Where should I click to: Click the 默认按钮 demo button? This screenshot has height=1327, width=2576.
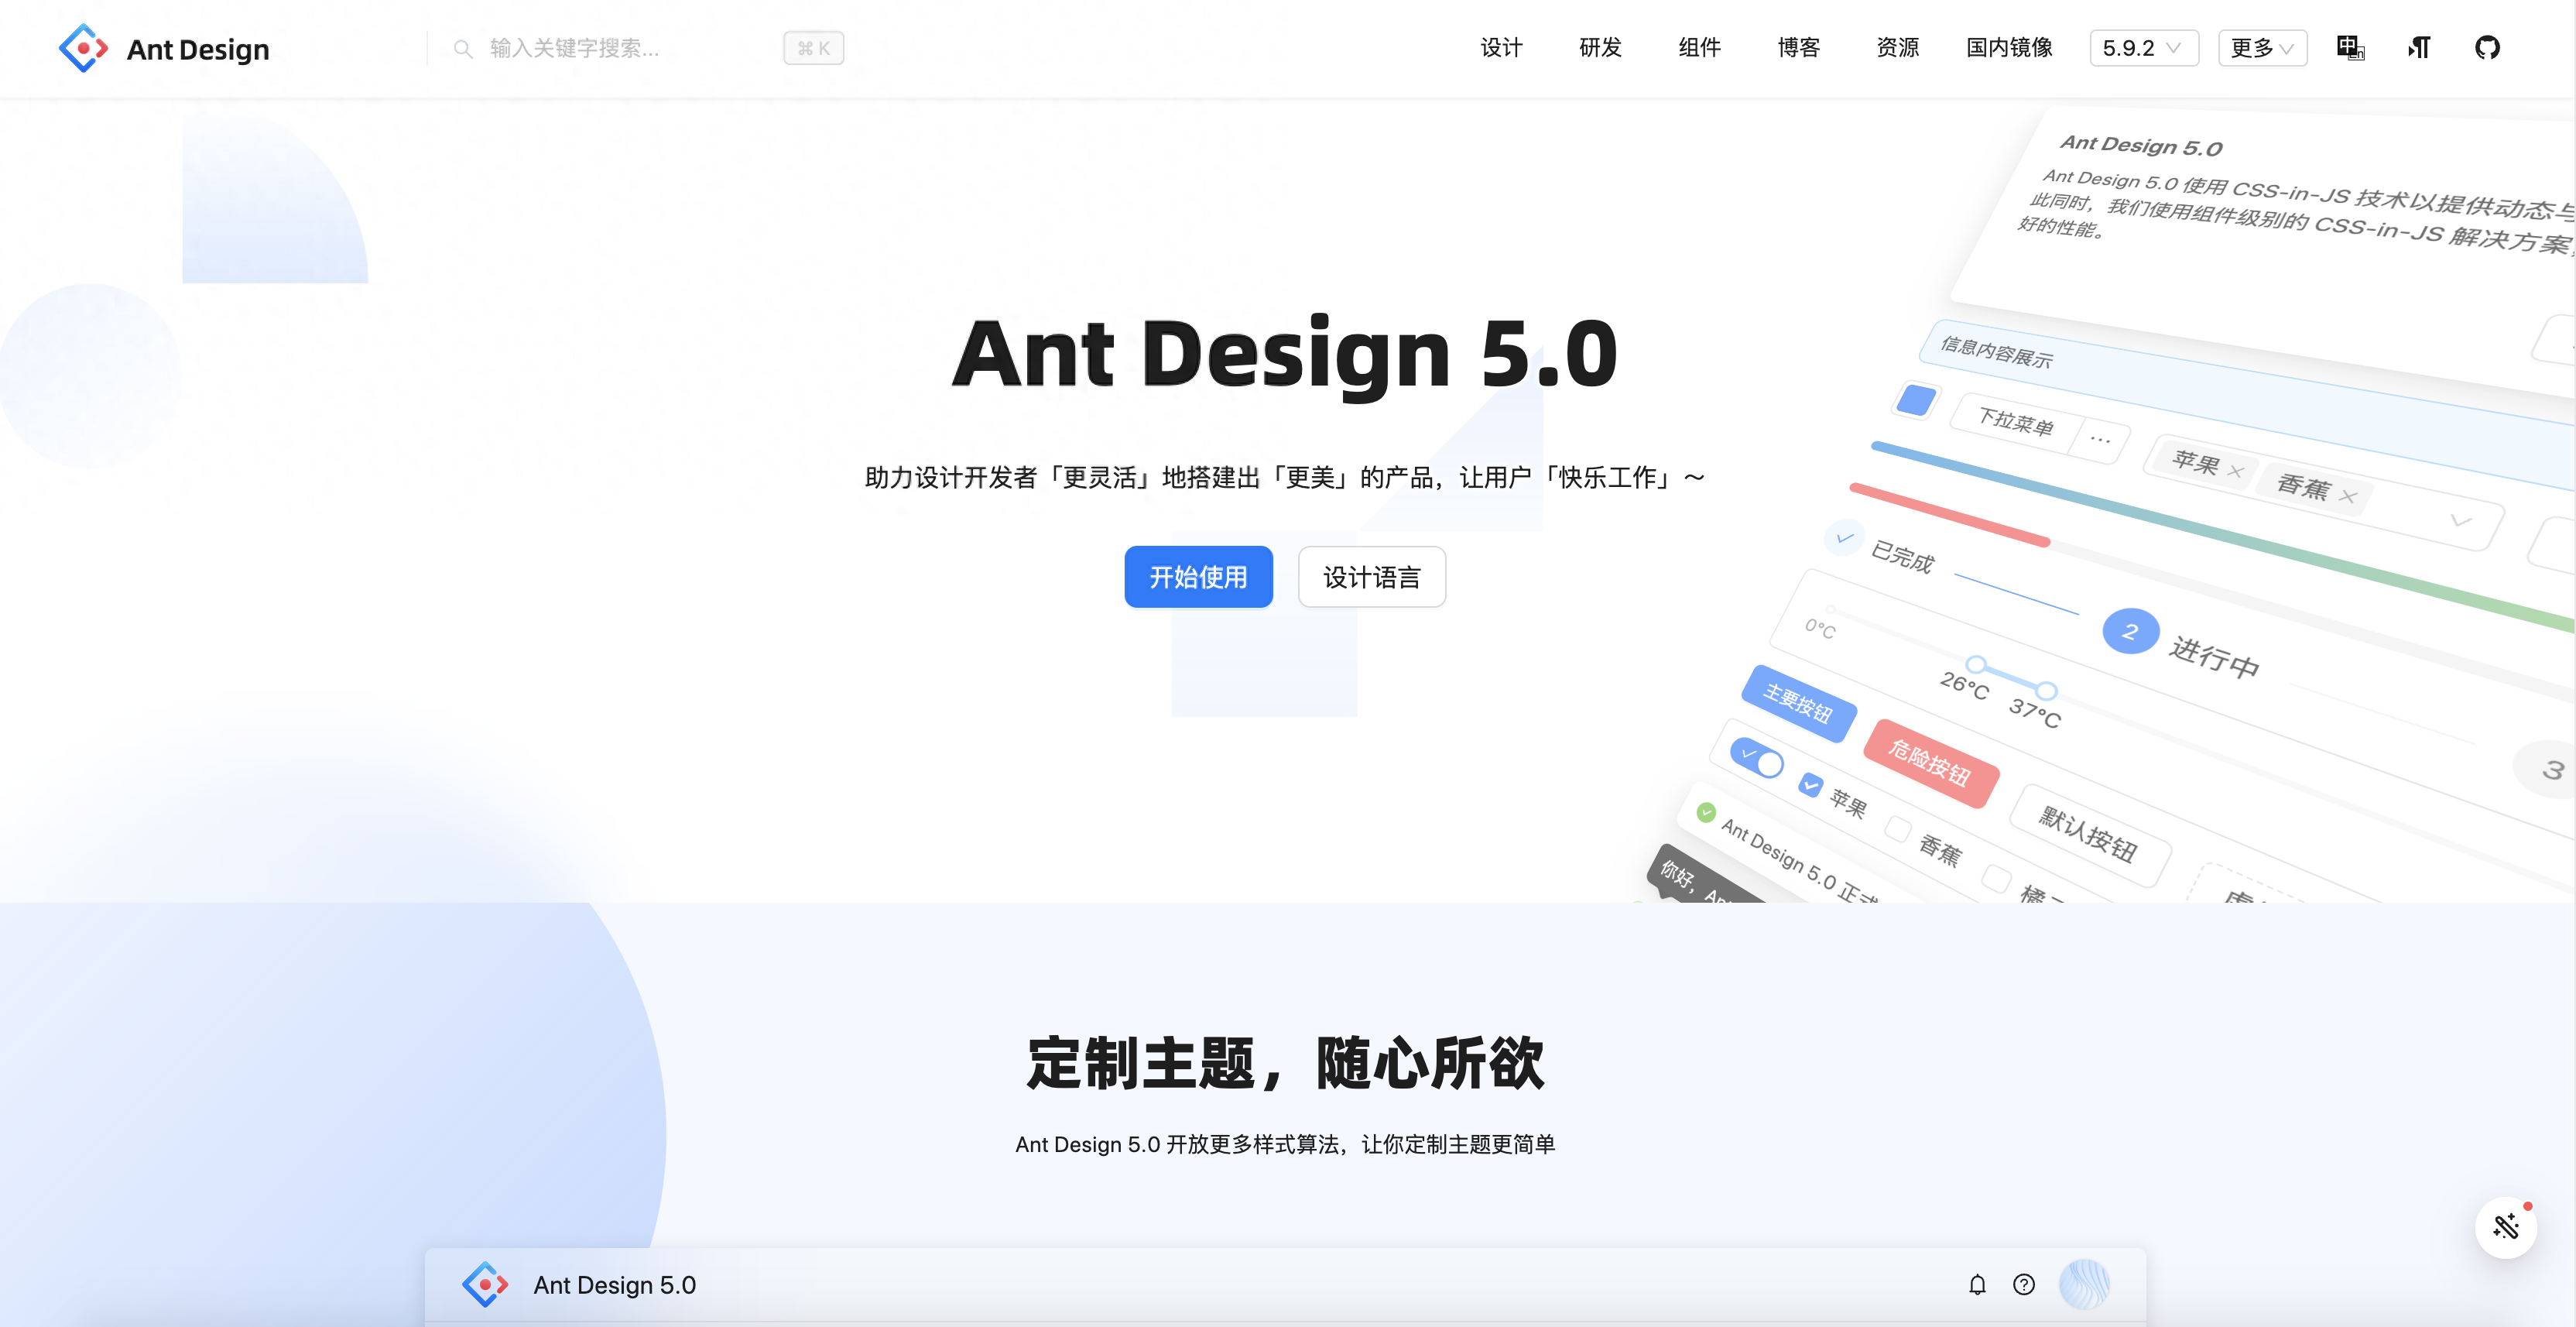2090,835
